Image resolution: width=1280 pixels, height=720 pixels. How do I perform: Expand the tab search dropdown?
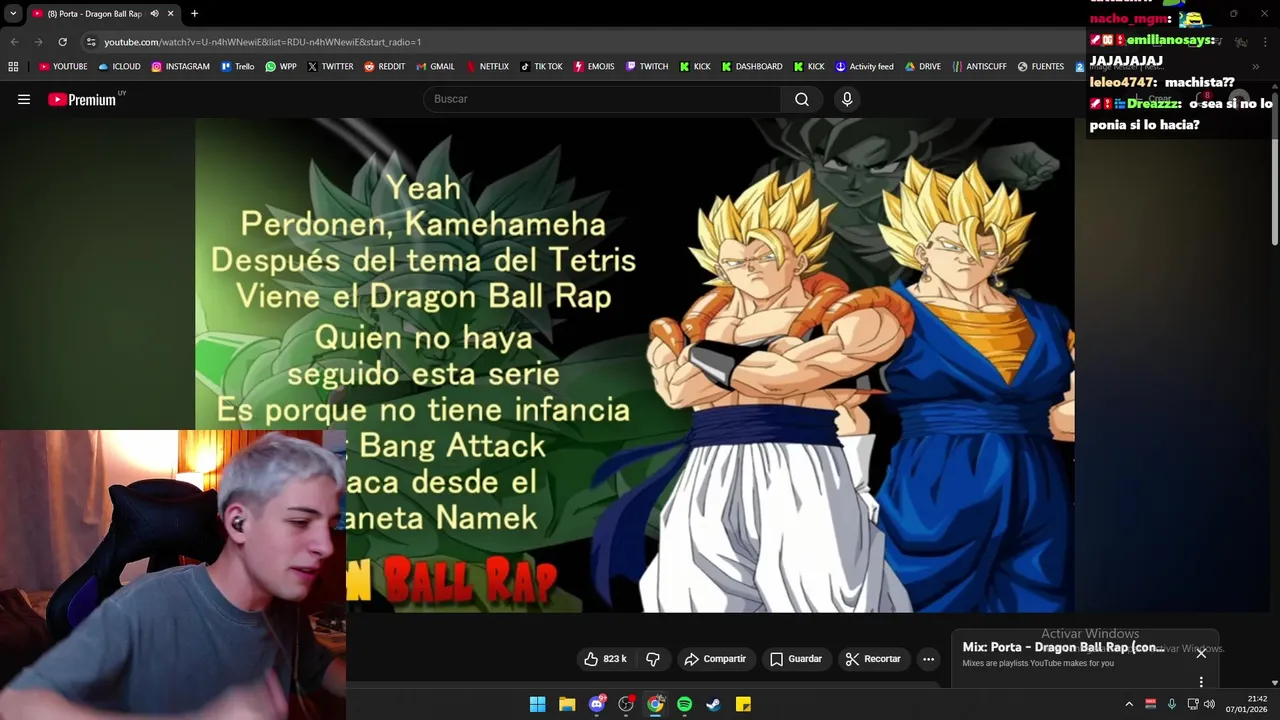(x=13, y=14)
